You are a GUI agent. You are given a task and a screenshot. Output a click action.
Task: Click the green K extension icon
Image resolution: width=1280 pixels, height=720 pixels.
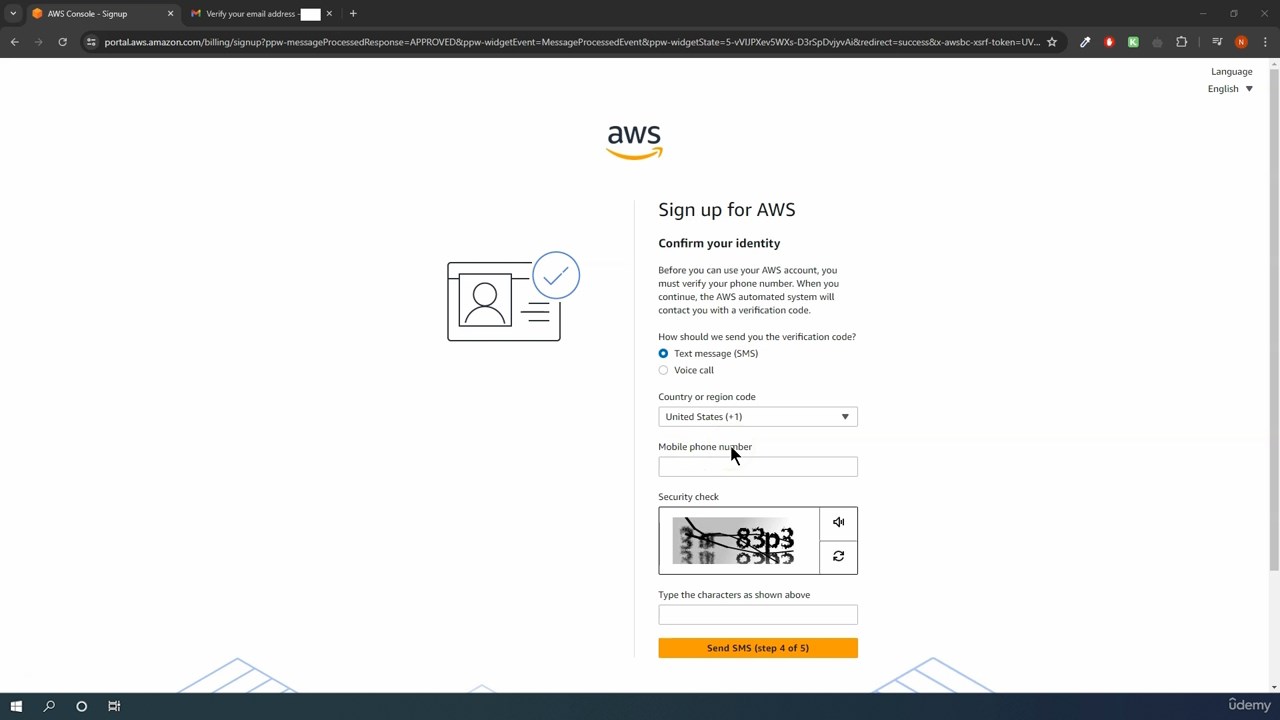point(1133,42)
